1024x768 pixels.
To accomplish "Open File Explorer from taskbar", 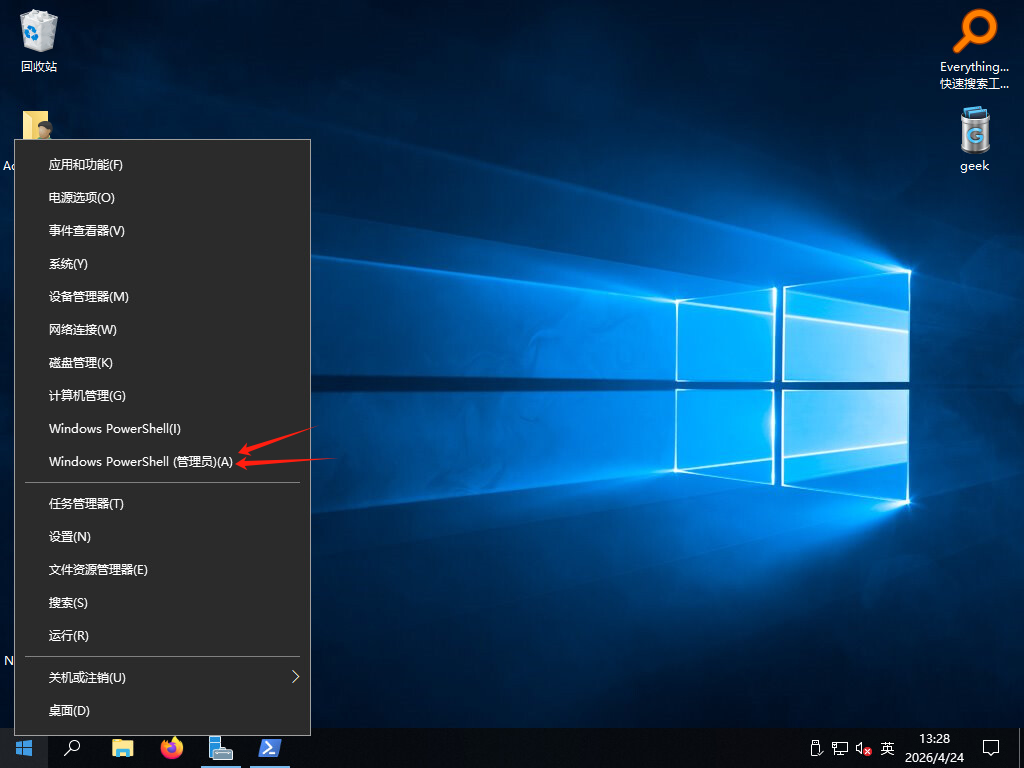I will (x=122, y=748).
